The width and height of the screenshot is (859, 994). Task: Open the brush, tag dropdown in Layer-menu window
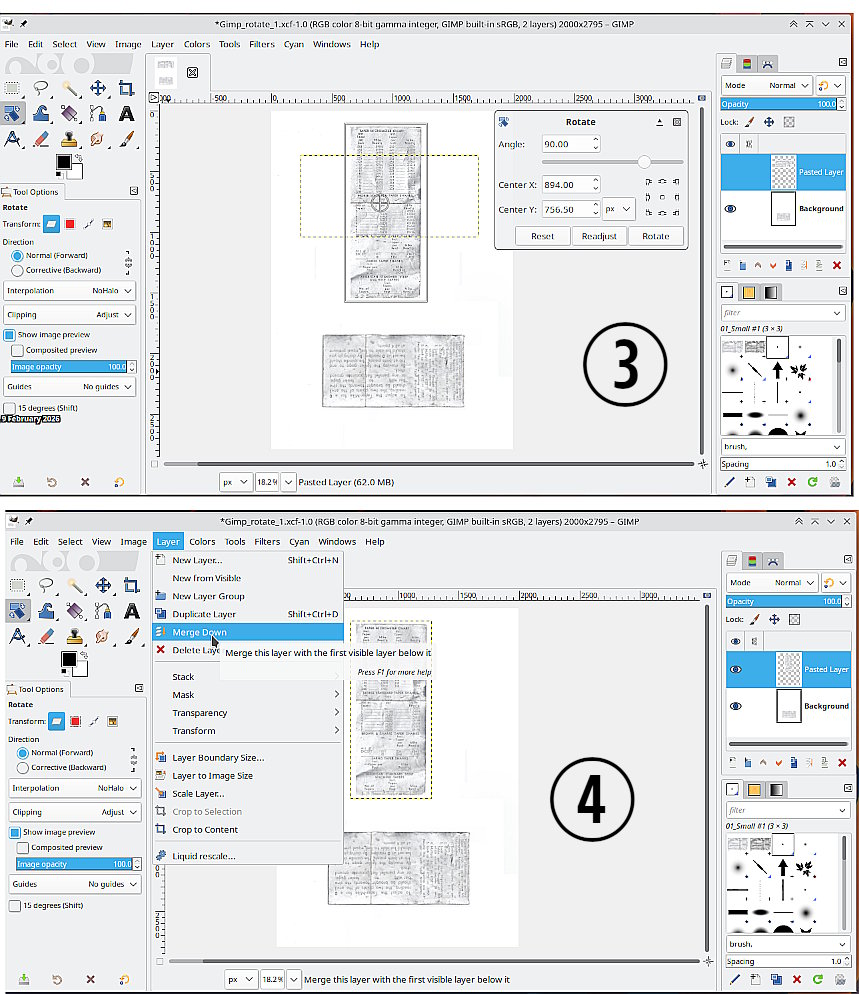pyautogui.click(x=788, y=944)
